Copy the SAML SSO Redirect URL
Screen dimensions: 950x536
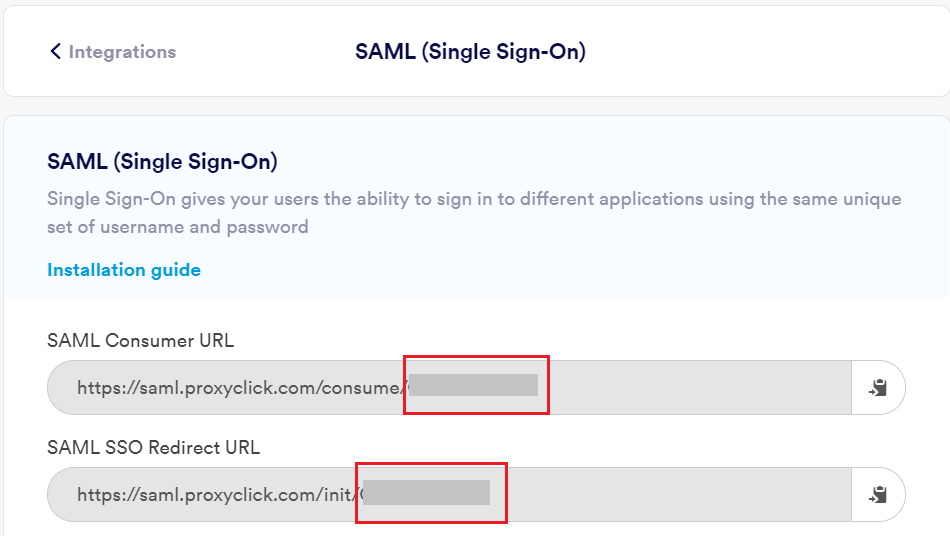878,494
